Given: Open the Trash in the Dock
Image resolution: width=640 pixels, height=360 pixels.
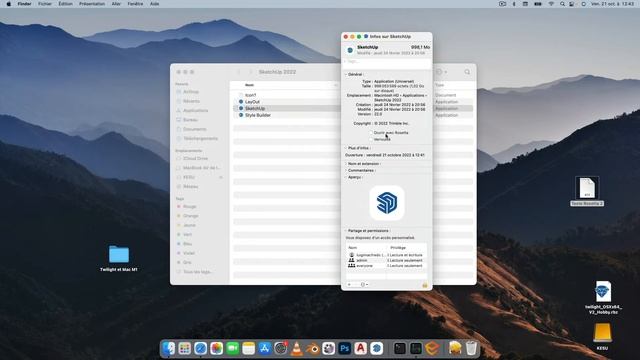Looking at the screenshot, I should click(x=471, y=348).
